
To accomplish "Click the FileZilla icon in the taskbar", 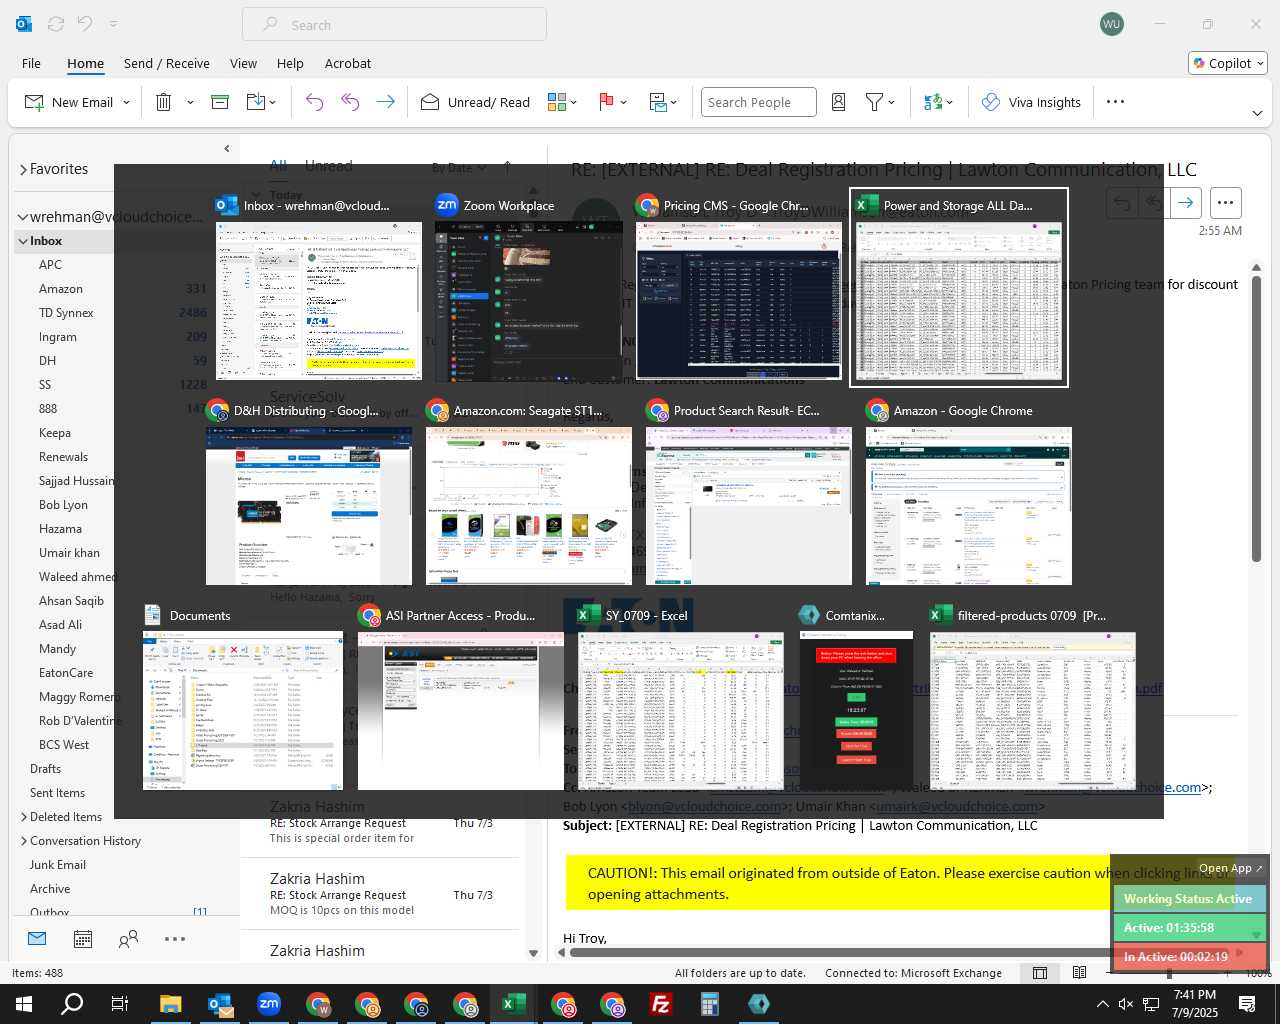I will click(660, 1004).
